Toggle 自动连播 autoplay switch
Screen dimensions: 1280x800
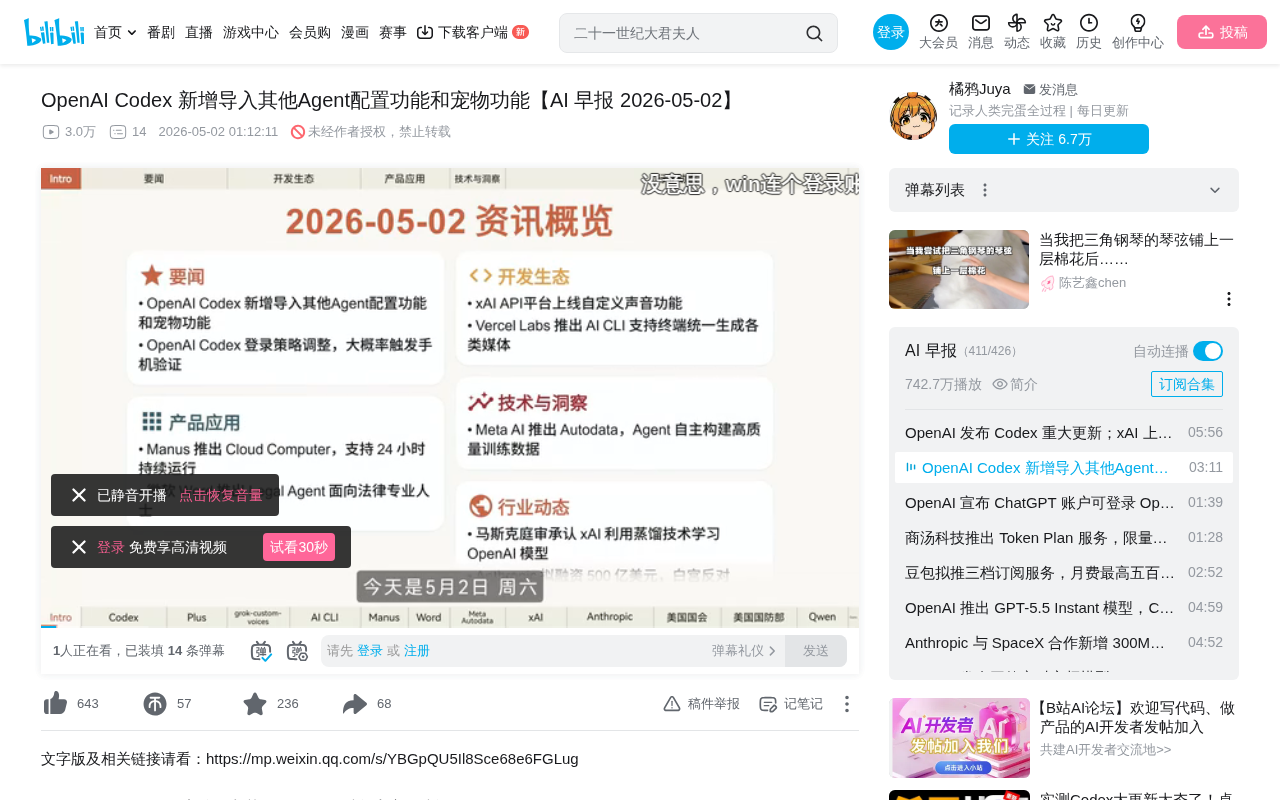click(1208, 351)
